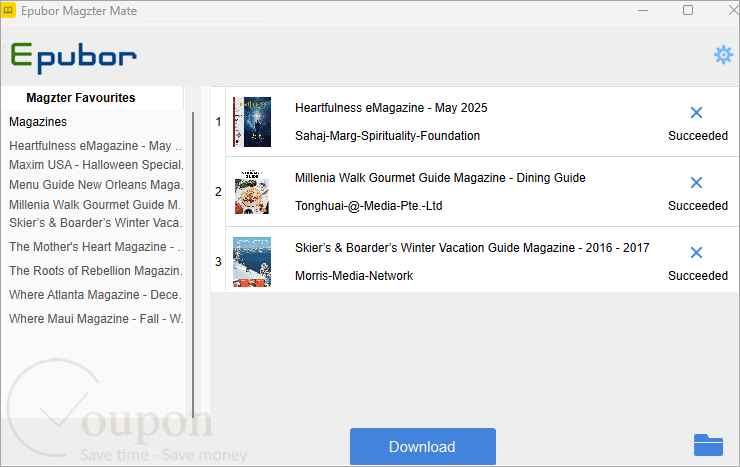Open the Magzter Favourites tab
The image size is (740, 467).
click(x=81, y=98)
